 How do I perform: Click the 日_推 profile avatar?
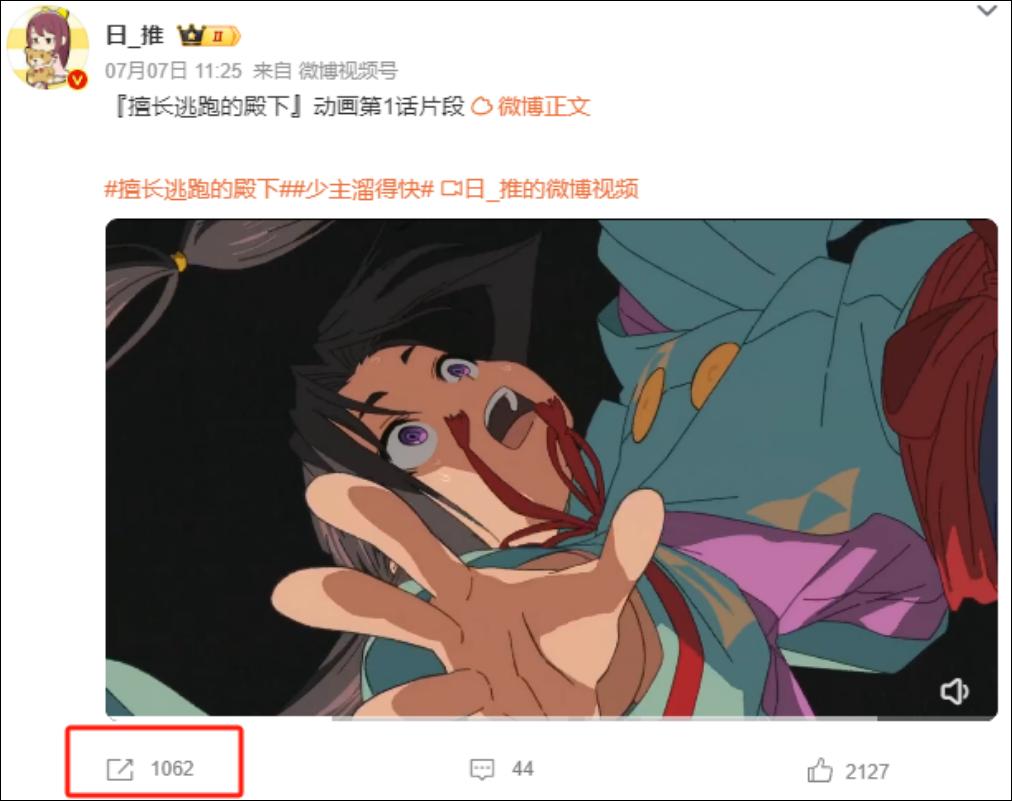[x=47, y=47]
